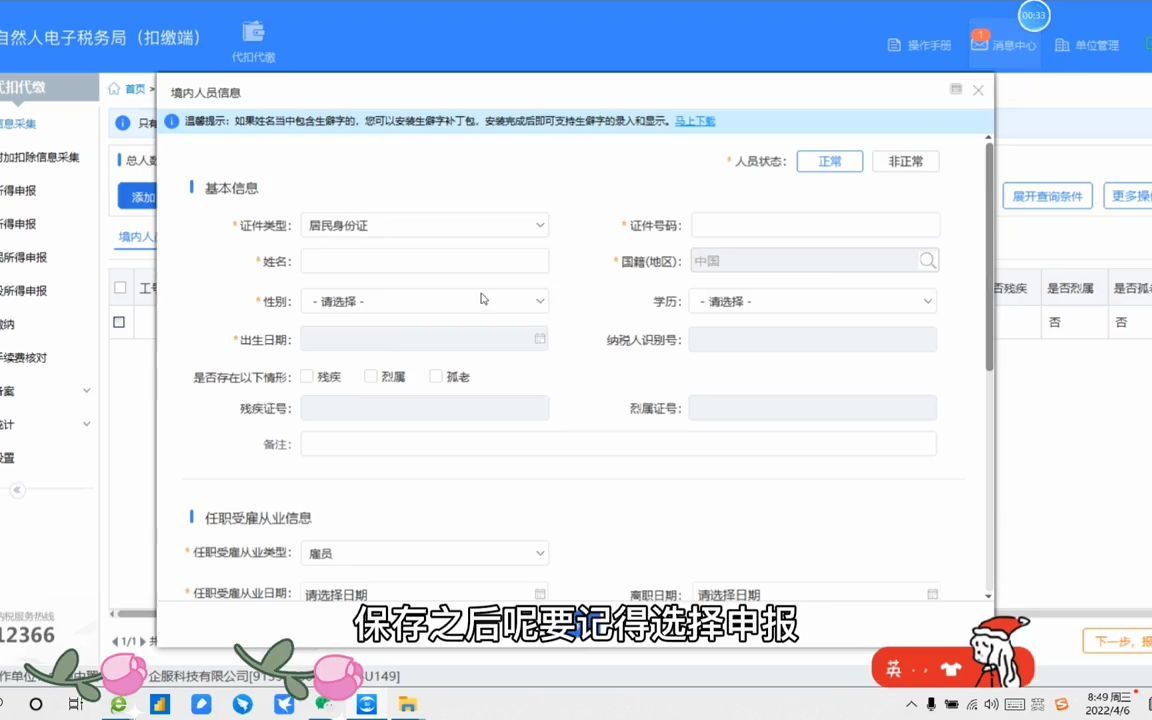Open the 任职受雇从业日期 calendar icon

pyautogui.click(x=539, y=593)
